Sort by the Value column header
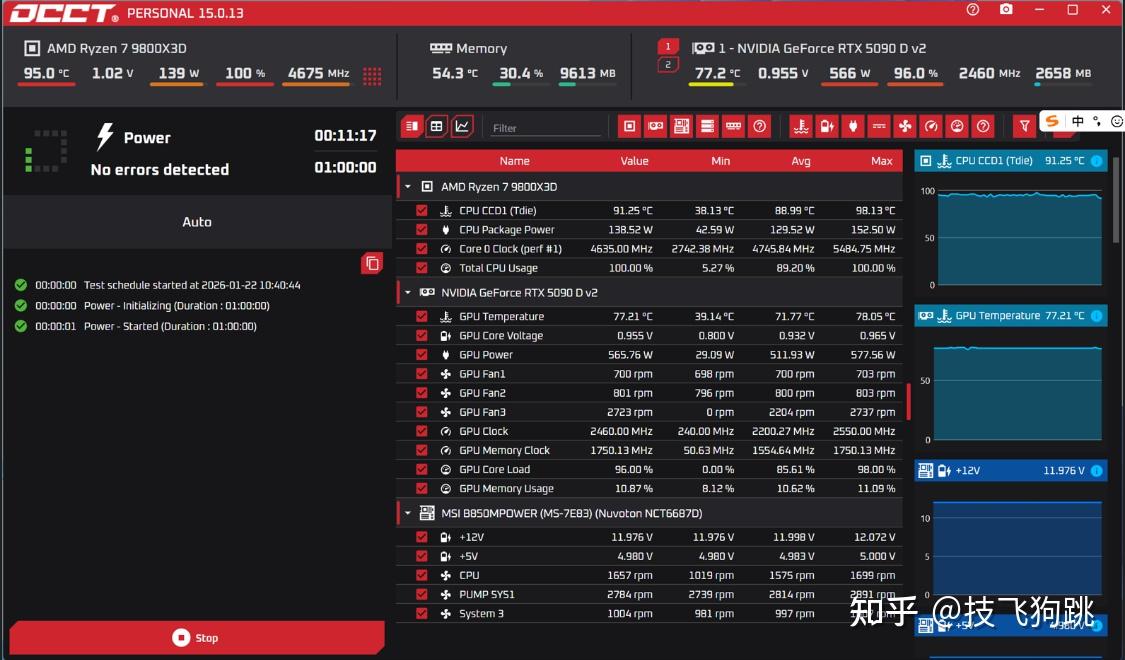 (x=634, y=161)
